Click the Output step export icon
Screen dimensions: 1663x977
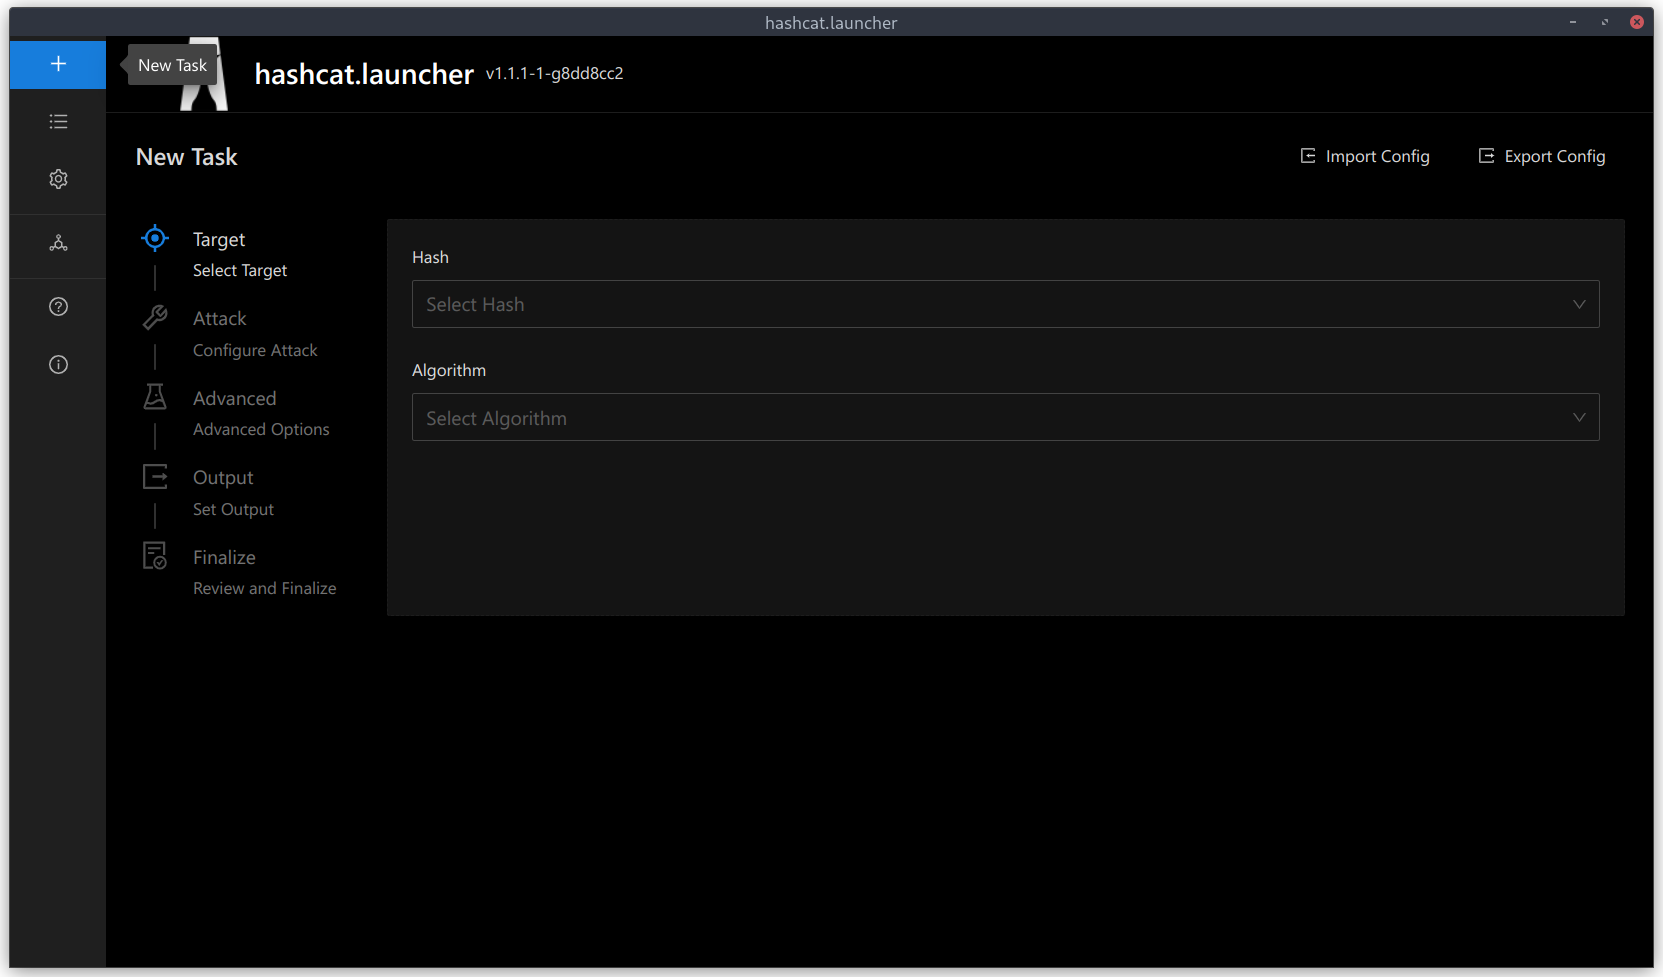coord(155,477)
